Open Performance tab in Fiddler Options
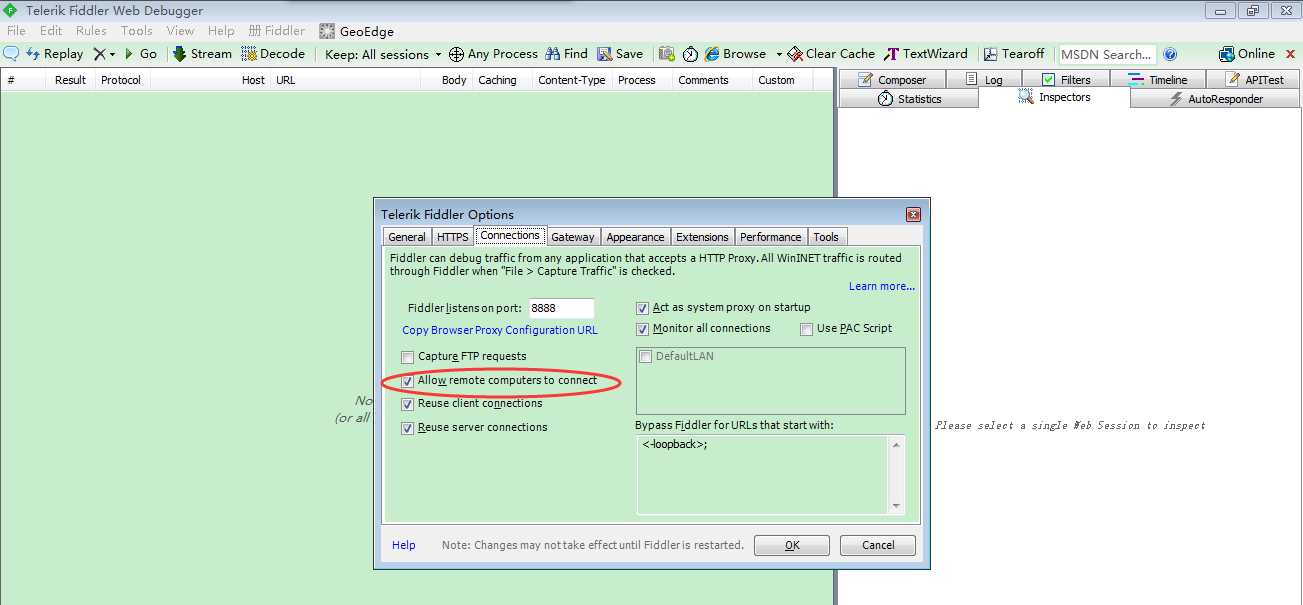This screenshot has width=1303, height=605. point(770,237)
